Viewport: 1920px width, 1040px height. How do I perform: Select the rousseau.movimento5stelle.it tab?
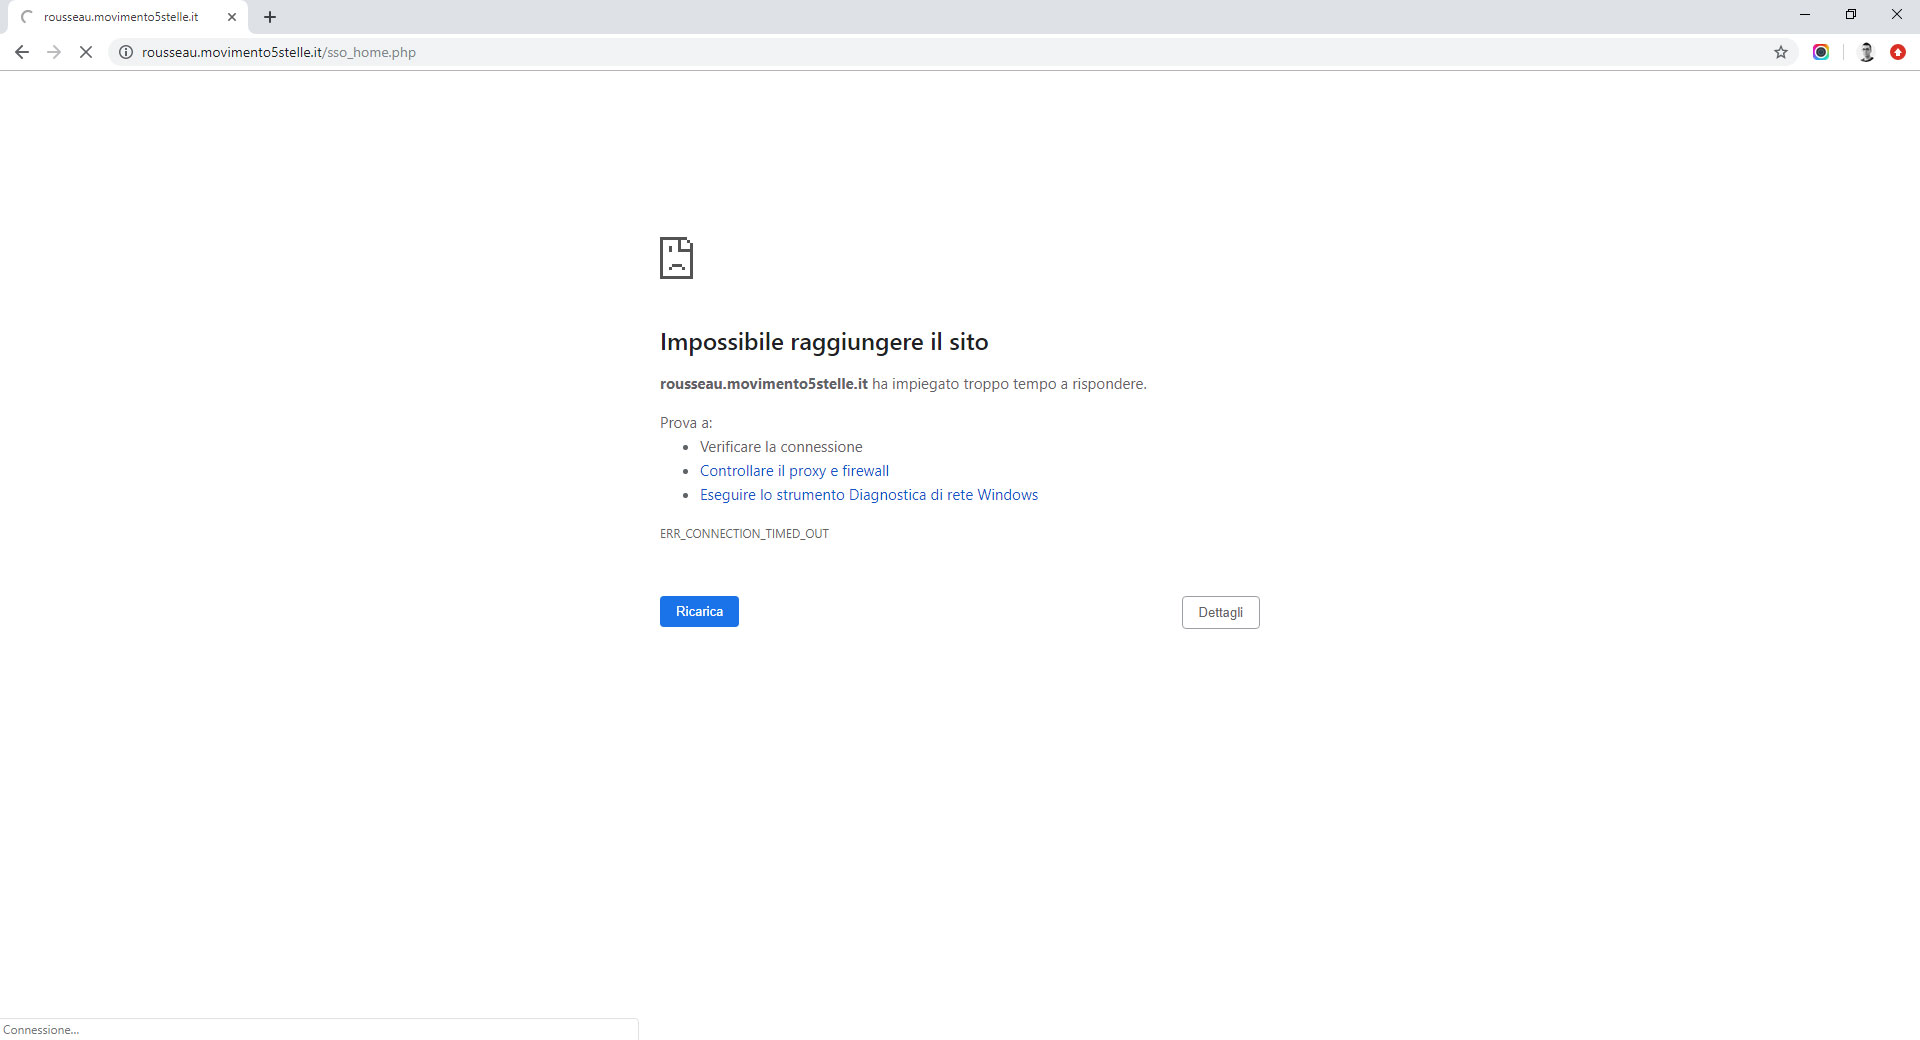point(128,17)
